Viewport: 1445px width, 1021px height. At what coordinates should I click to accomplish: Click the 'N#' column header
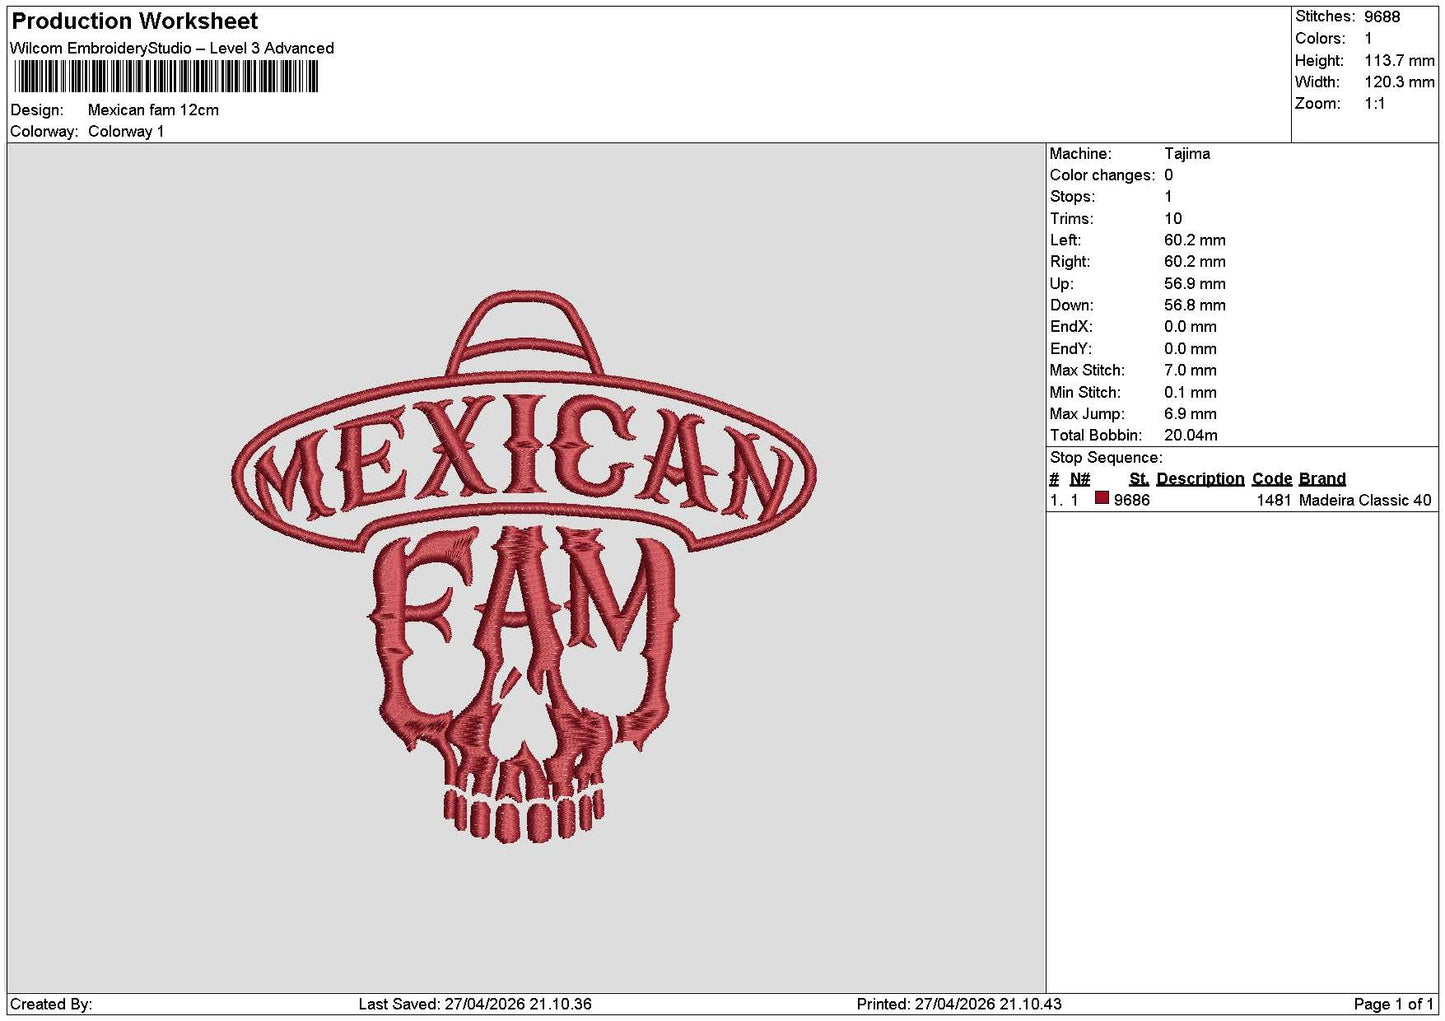pyautogui.click(x=1080, y=479)
